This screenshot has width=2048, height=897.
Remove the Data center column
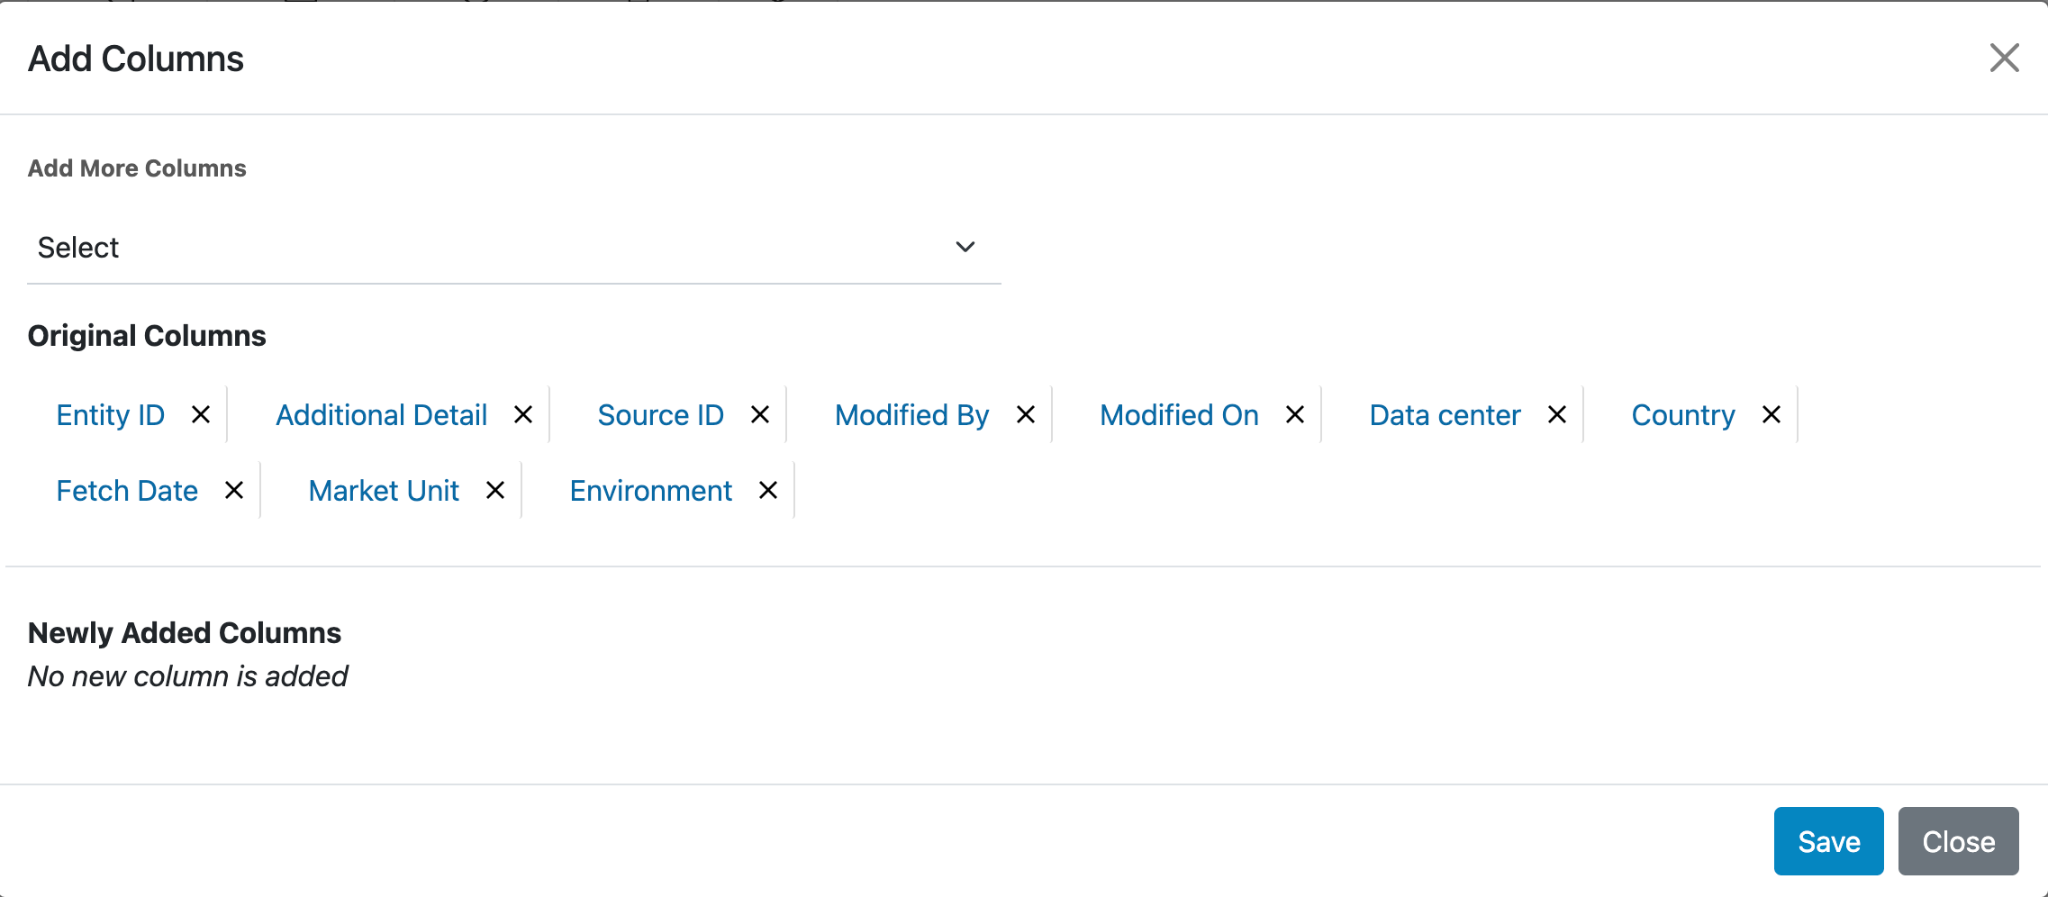pos(1557,415)
